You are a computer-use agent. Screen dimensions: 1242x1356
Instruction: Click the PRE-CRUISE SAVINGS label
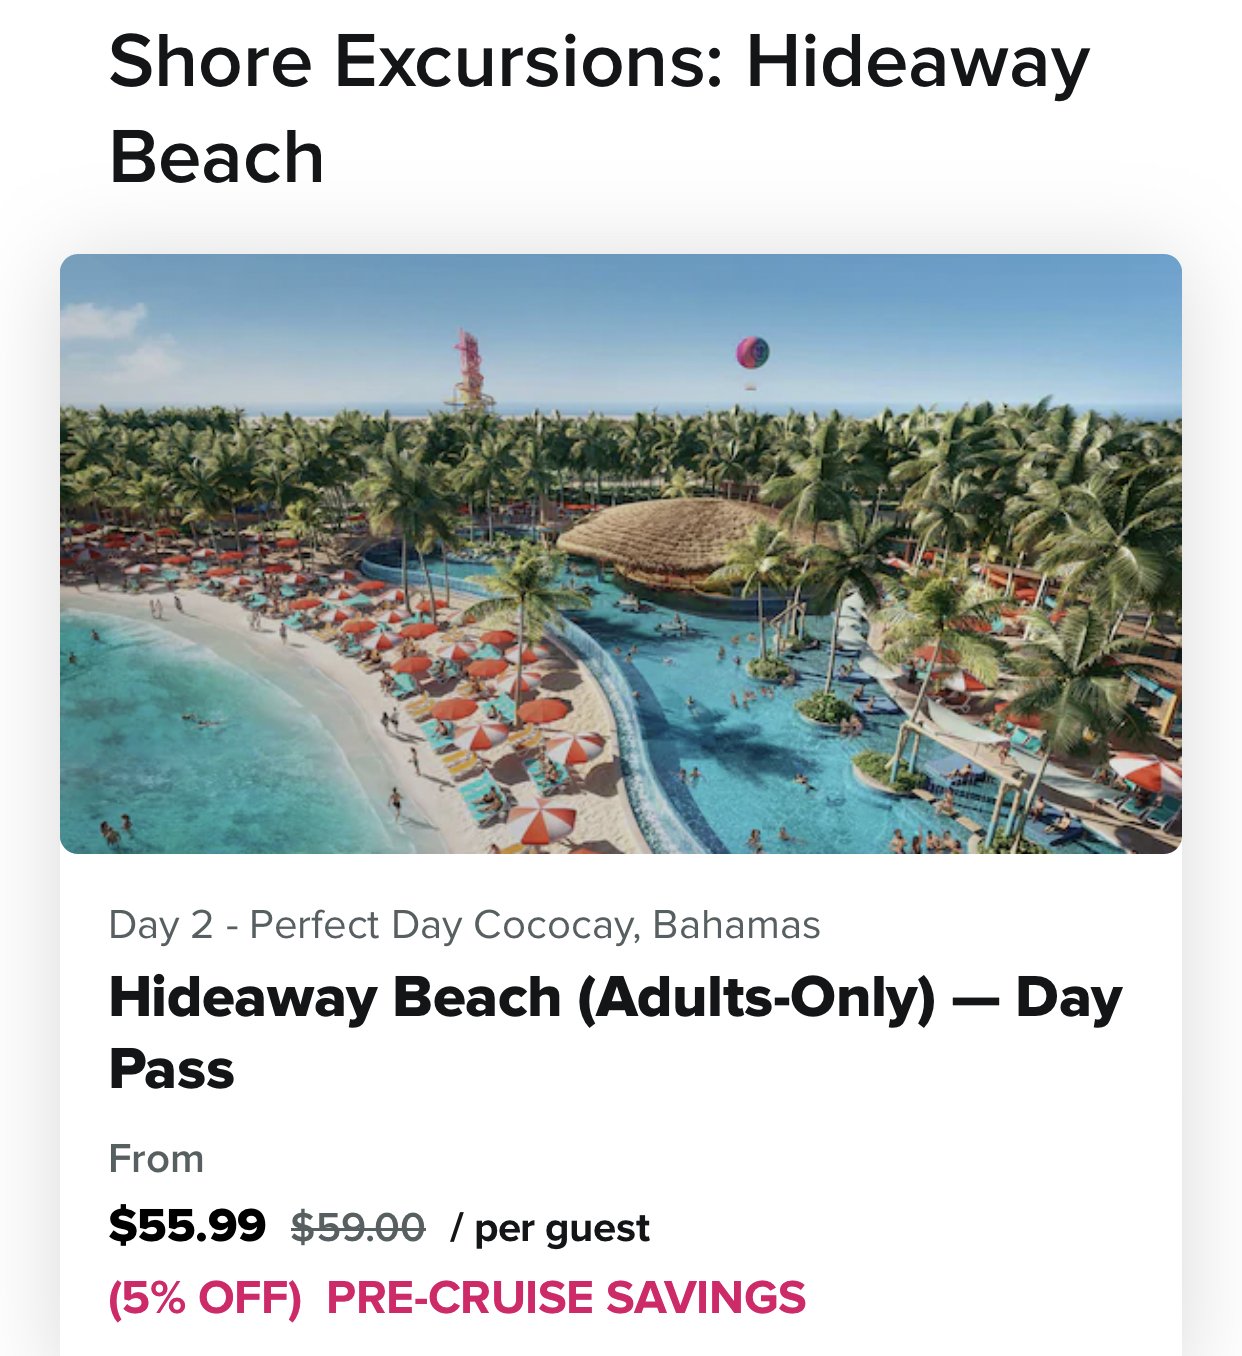(566, 1297)
